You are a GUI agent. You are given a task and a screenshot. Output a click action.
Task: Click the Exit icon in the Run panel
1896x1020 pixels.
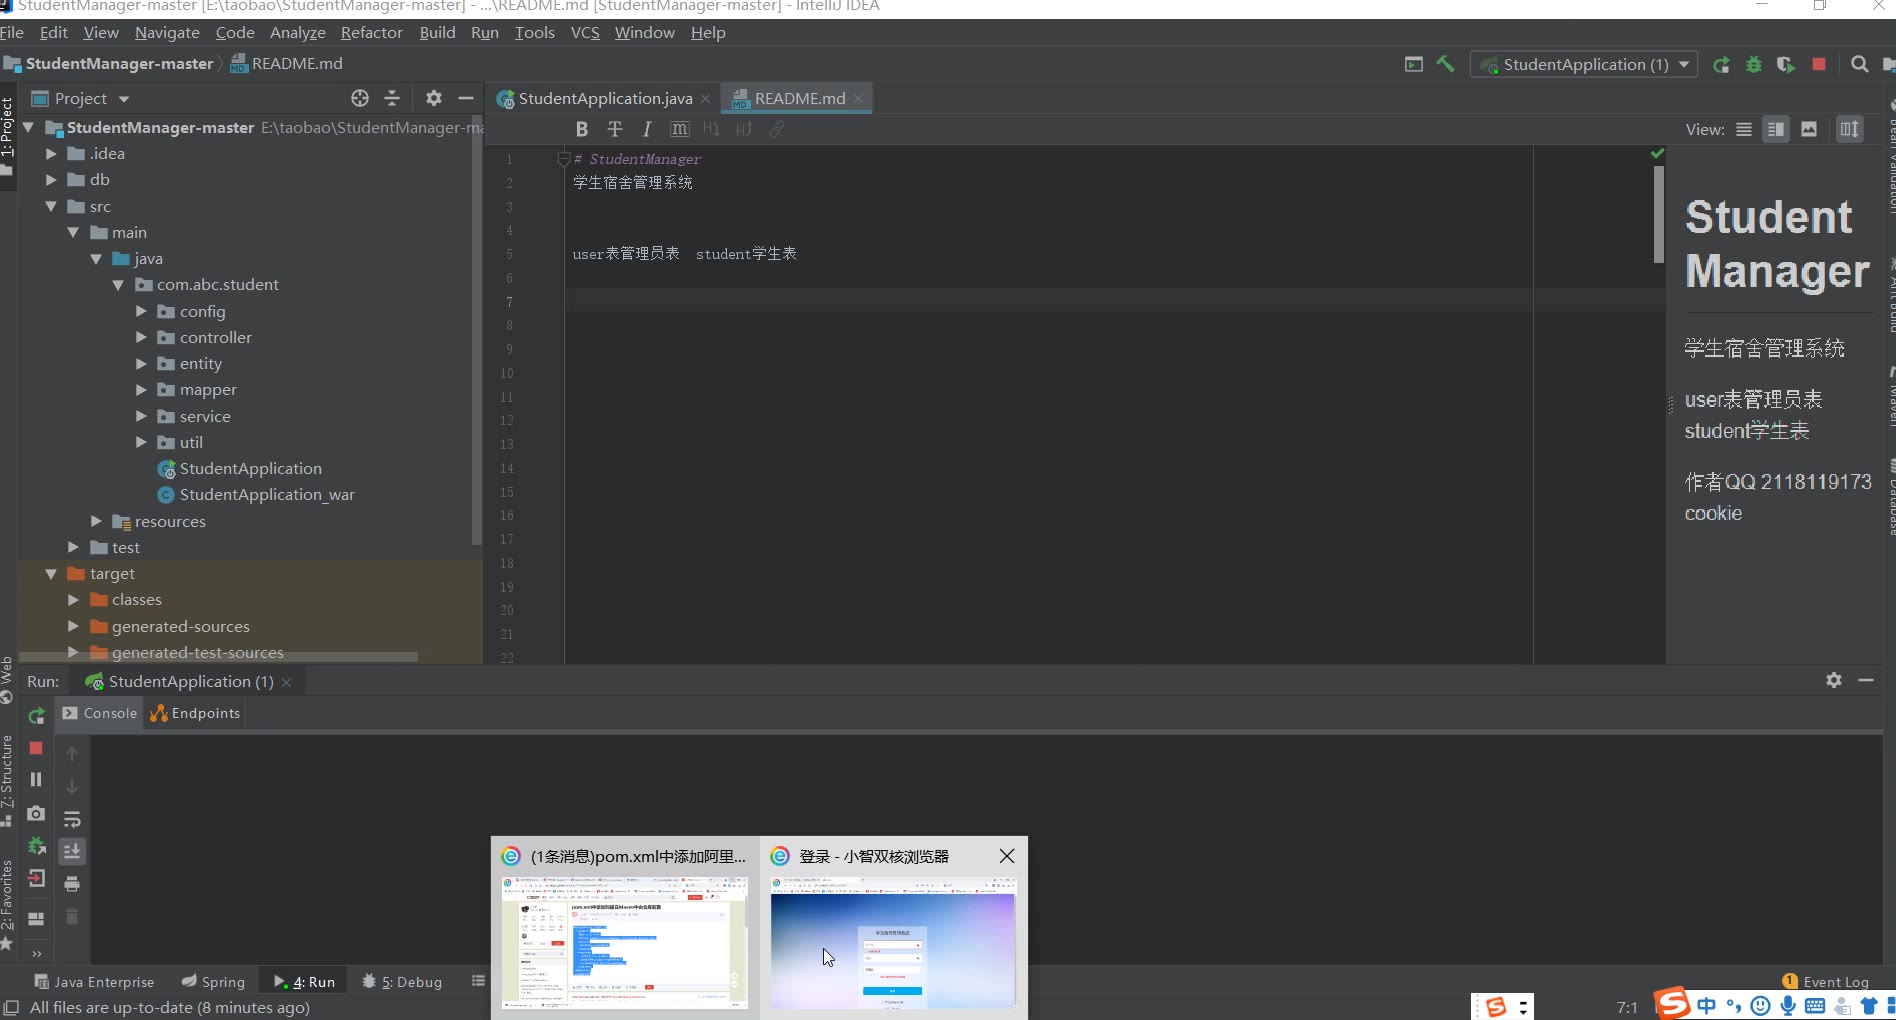pyautogui.click(x=36, y=879)
